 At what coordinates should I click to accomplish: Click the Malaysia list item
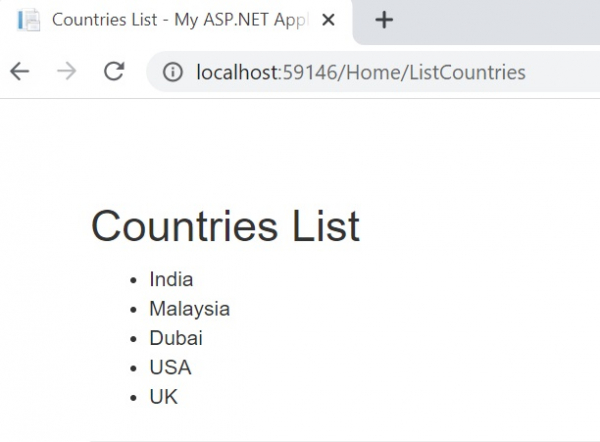point(189,309)
